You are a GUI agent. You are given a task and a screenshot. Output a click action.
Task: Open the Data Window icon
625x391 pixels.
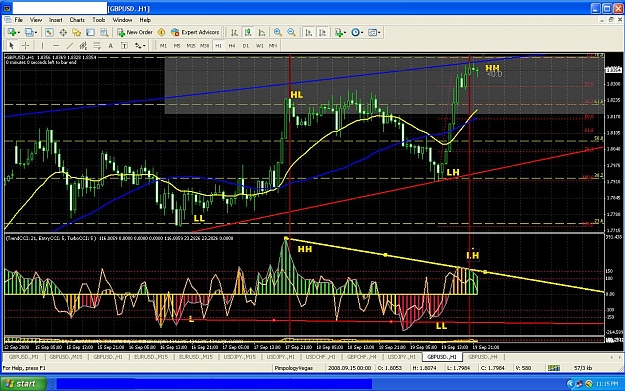coord(63,32)
